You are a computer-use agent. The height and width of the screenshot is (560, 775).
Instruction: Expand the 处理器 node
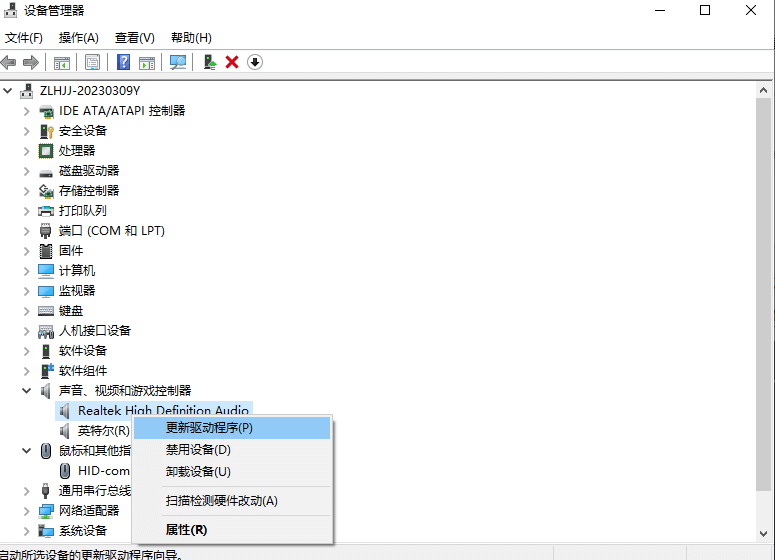coord(27,151)
